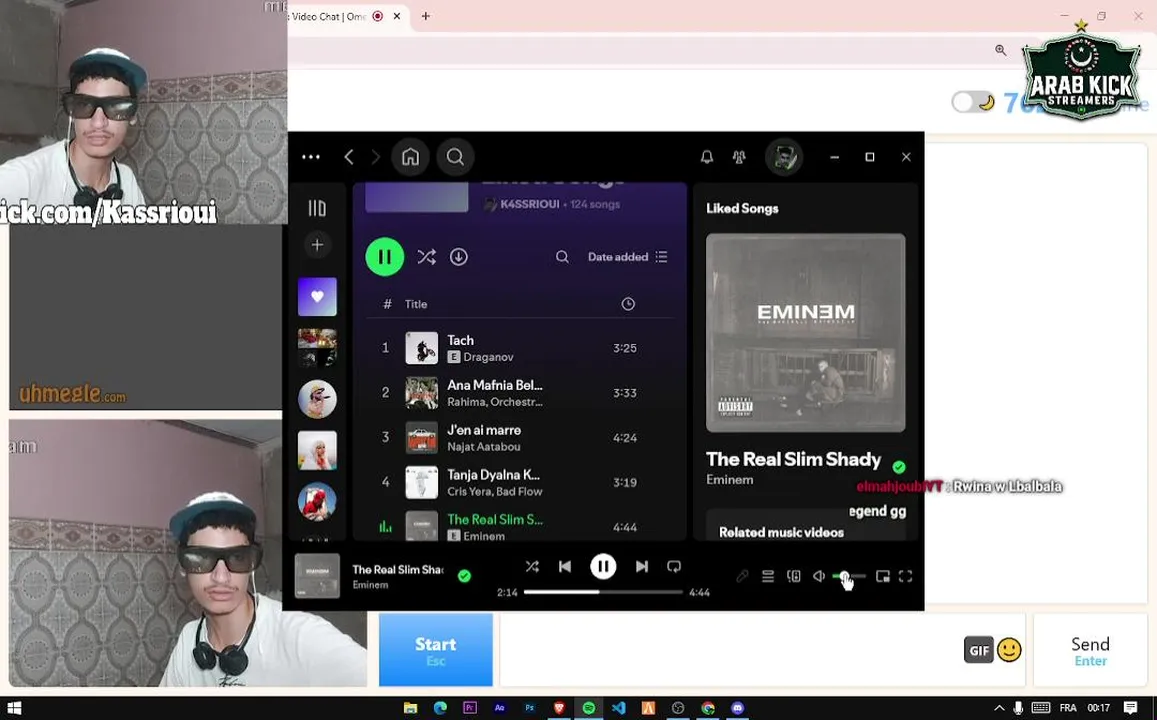Open The Real Slim Shady title link
Image resolution: width=1157 pixels, height=720 pixels.
pos(793,459)
